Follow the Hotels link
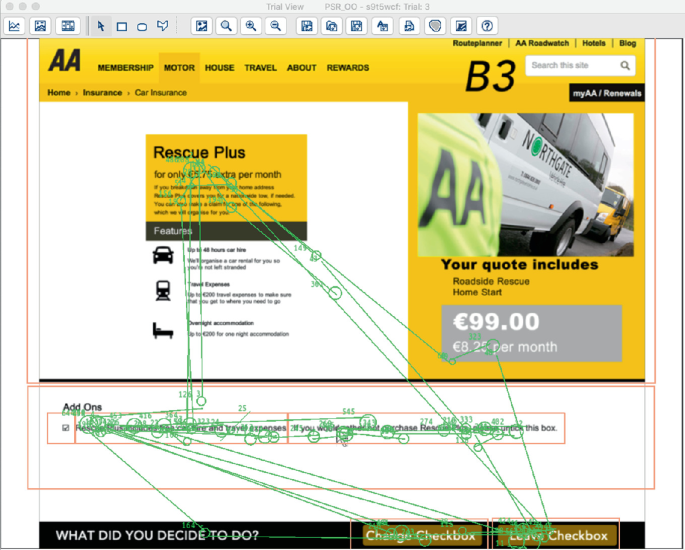This screenshot has width=685, height=550. pos(594,43)
